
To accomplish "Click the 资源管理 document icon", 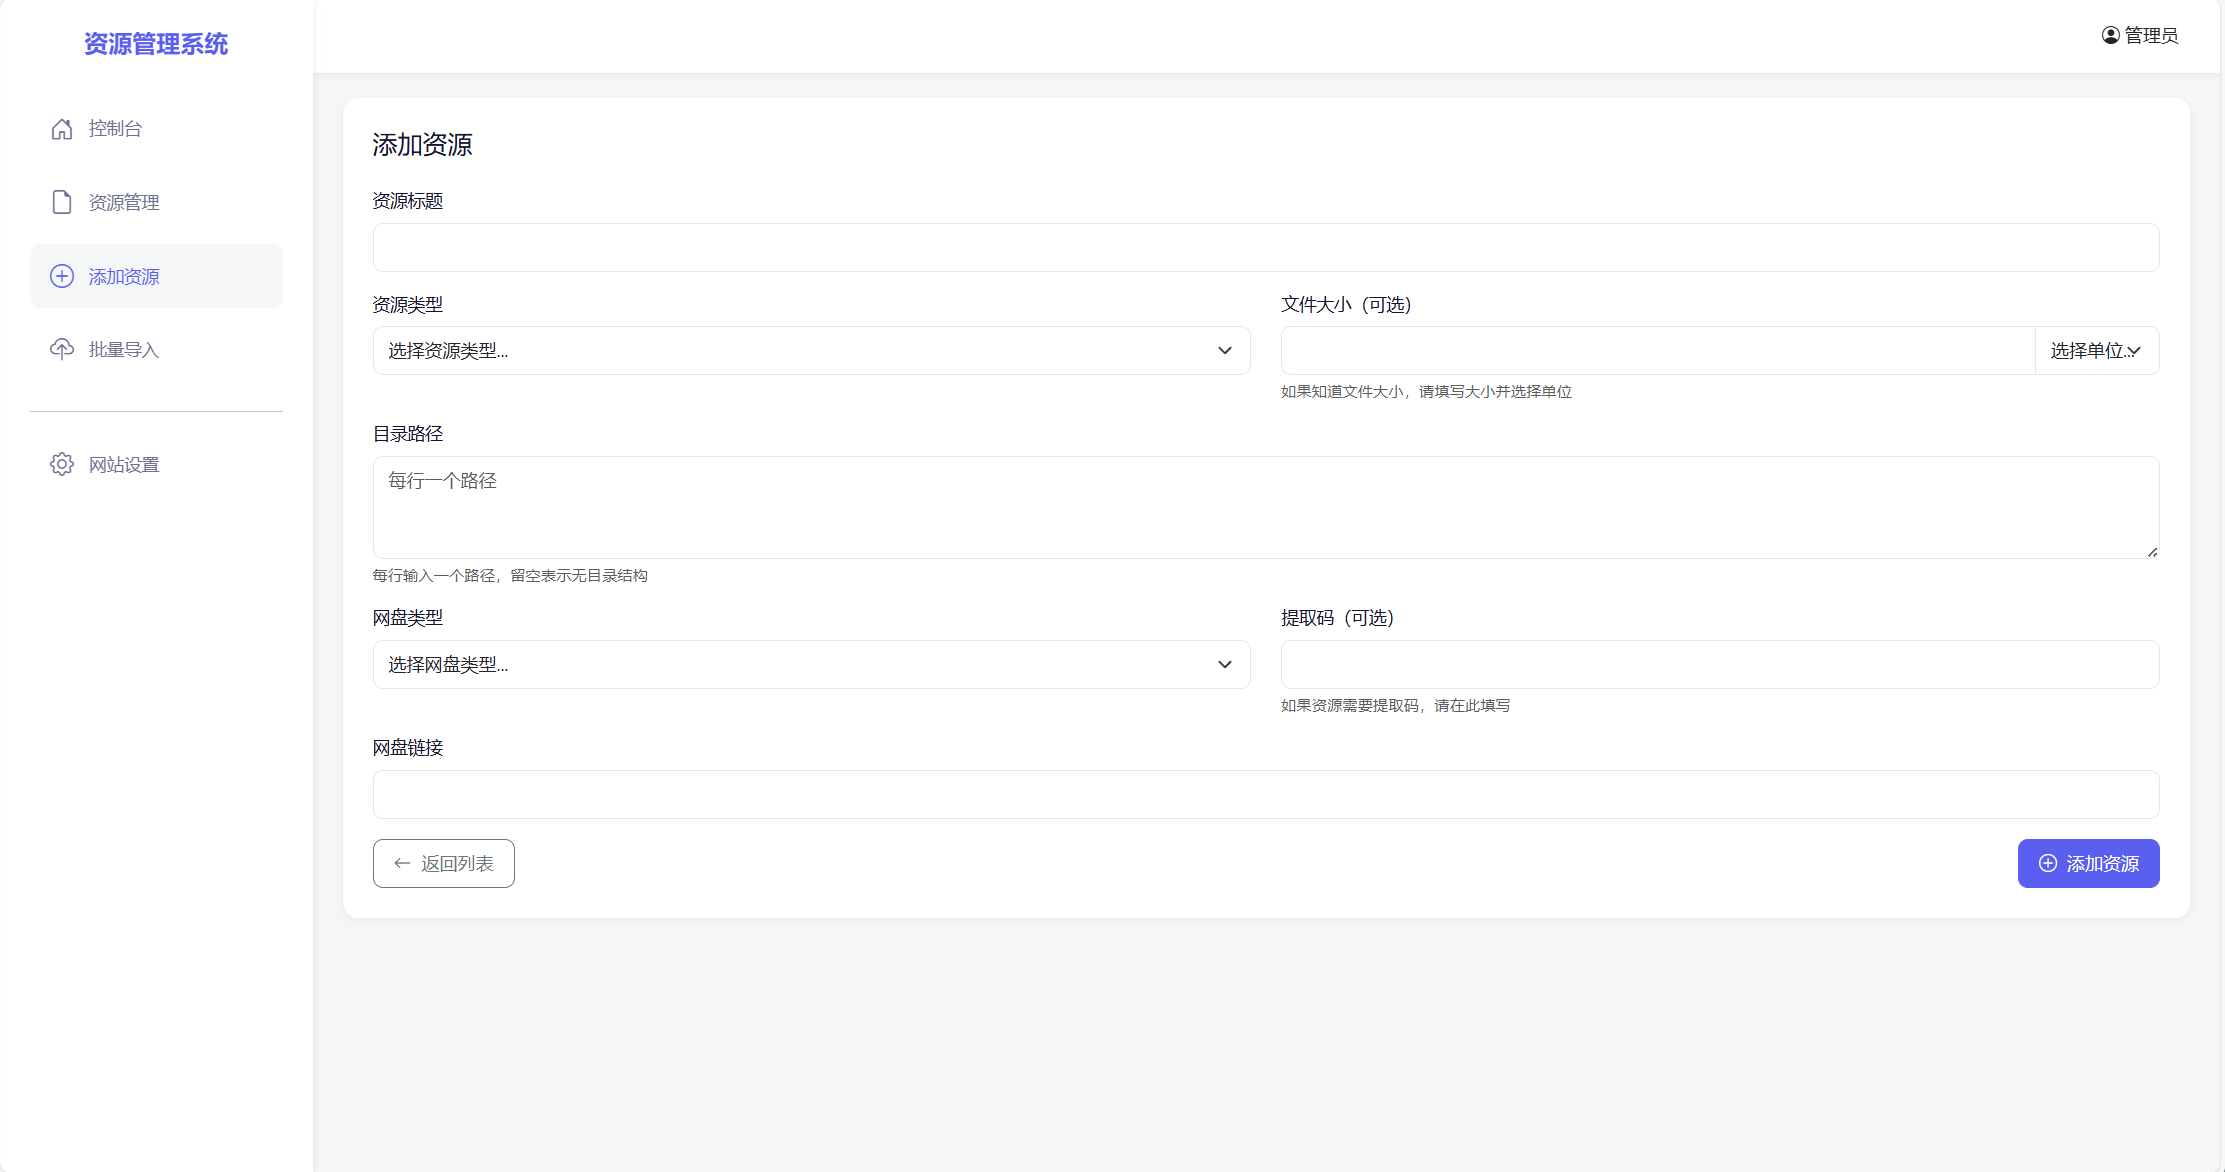I will pos(61,202).
